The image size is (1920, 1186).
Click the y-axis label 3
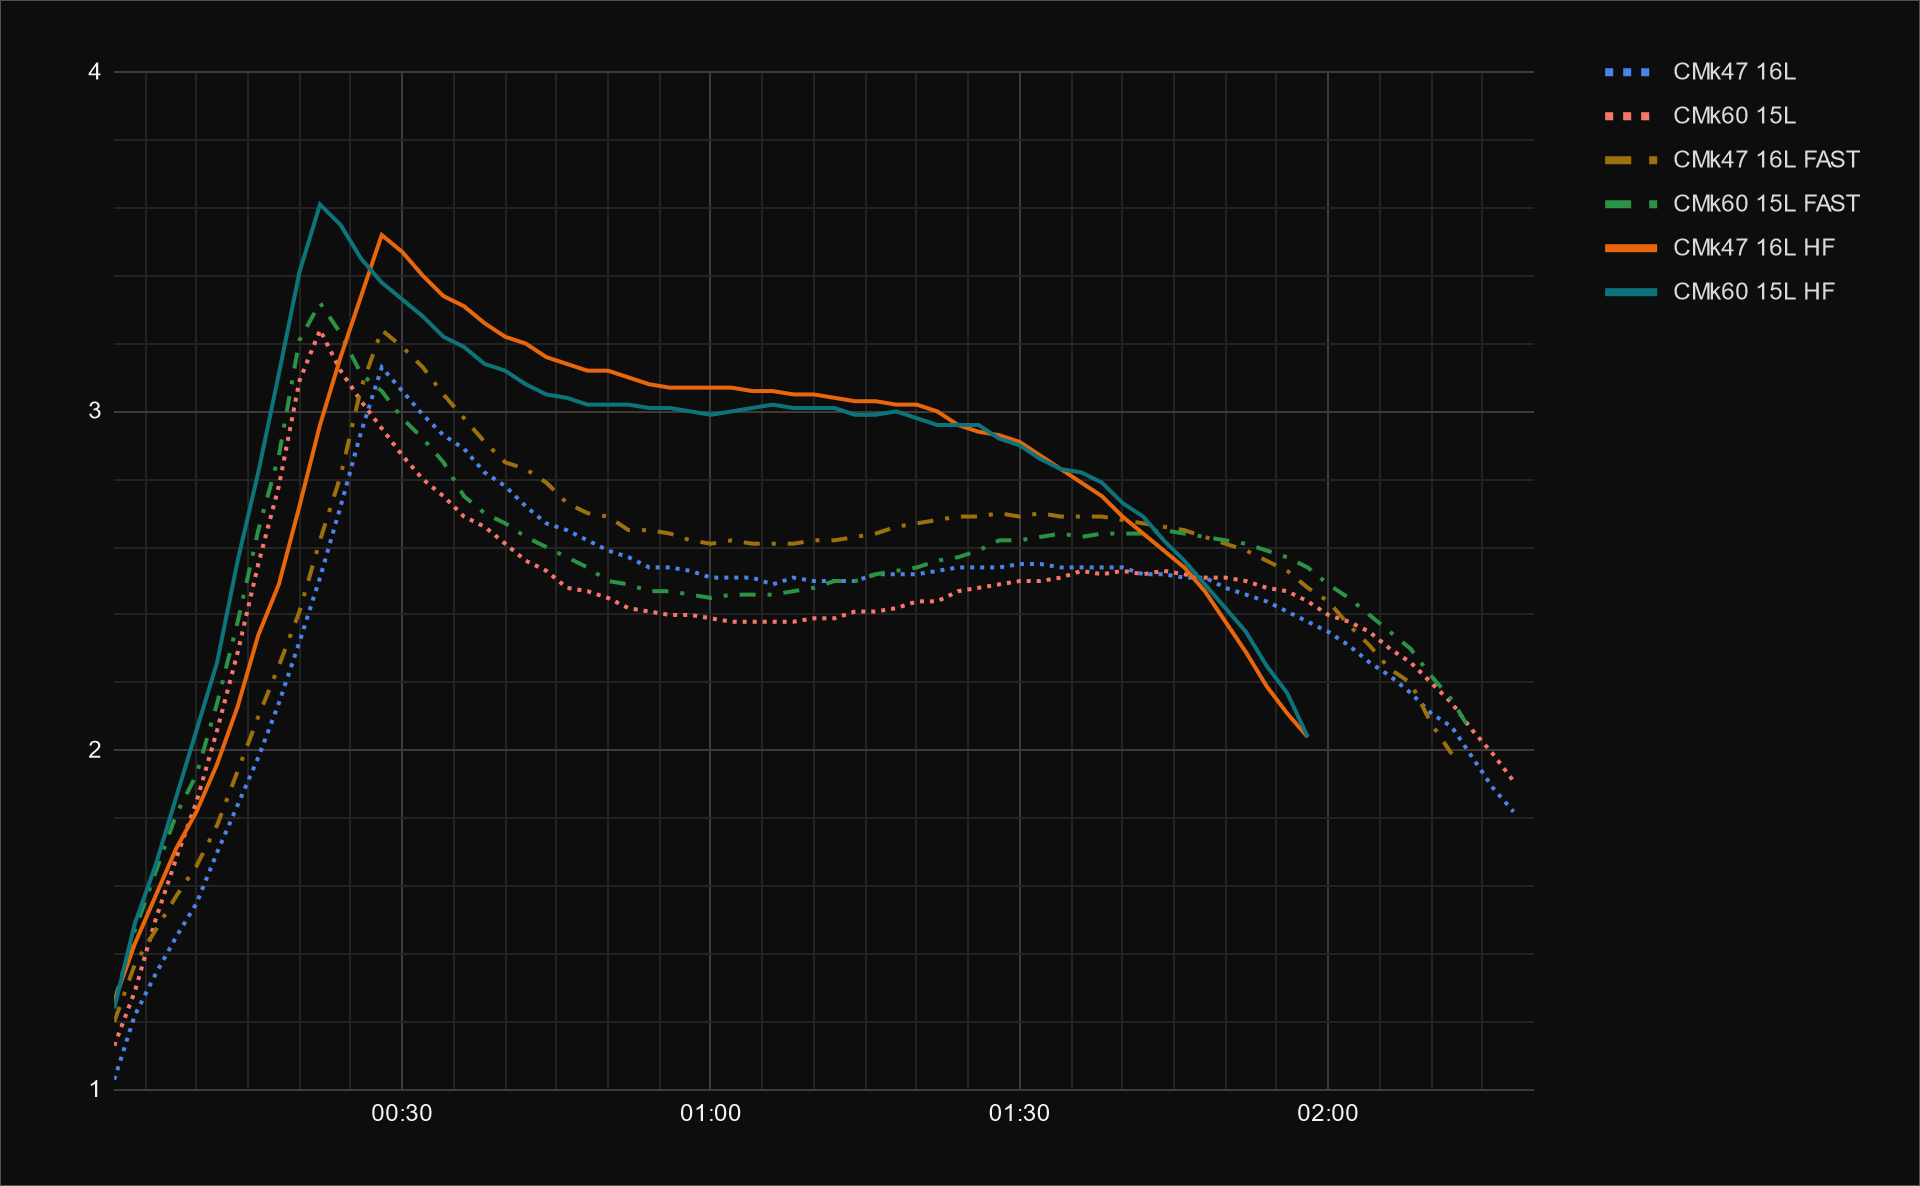(95, 411)
